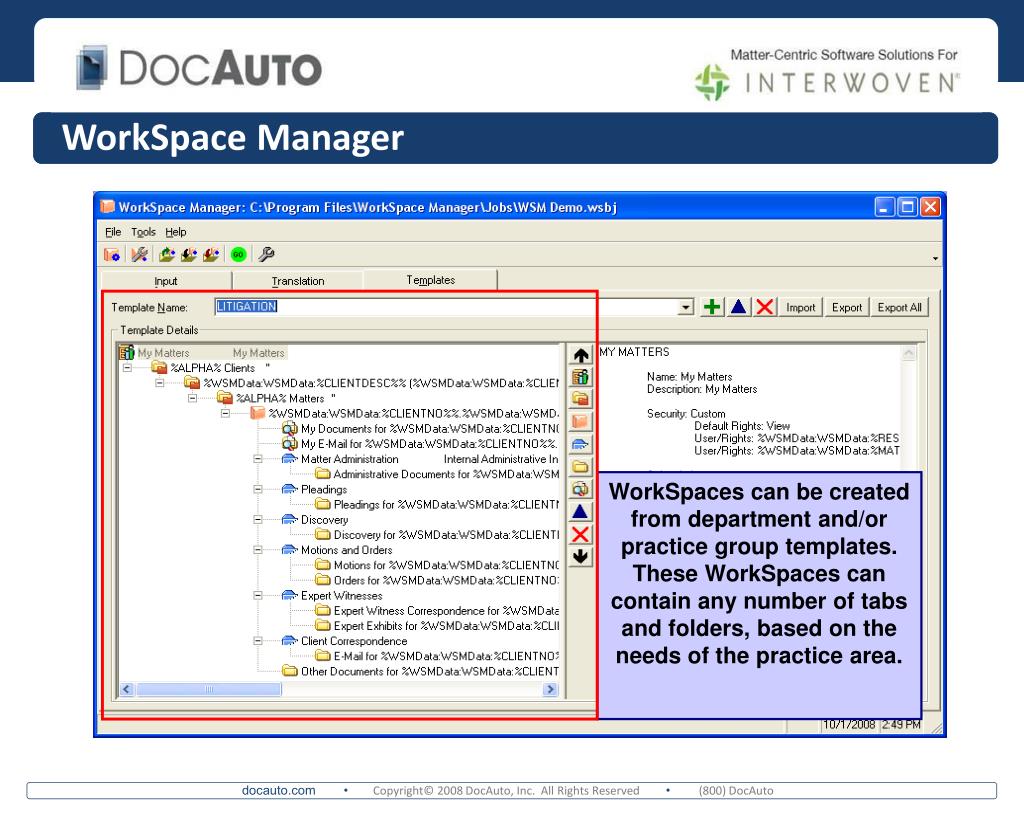The height and width of the screenshot is (819, 1024).
Task: Click the Import button
Action: click(x=801, y=307)
